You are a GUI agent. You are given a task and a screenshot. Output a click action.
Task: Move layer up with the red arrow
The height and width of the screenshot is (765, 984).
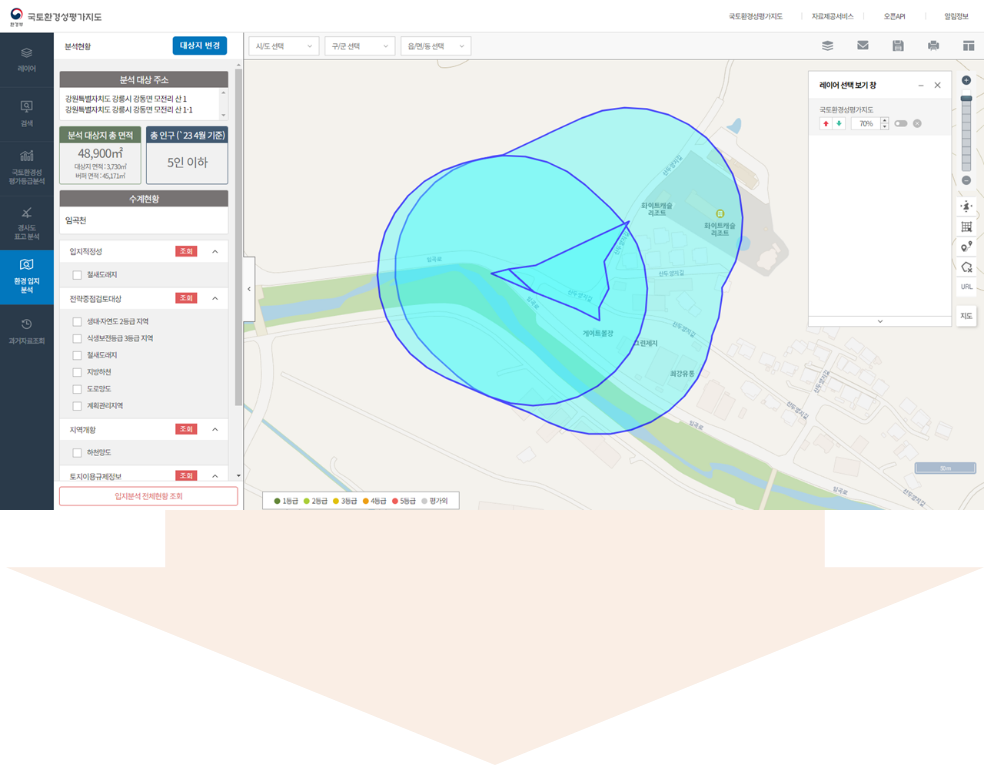825,124
